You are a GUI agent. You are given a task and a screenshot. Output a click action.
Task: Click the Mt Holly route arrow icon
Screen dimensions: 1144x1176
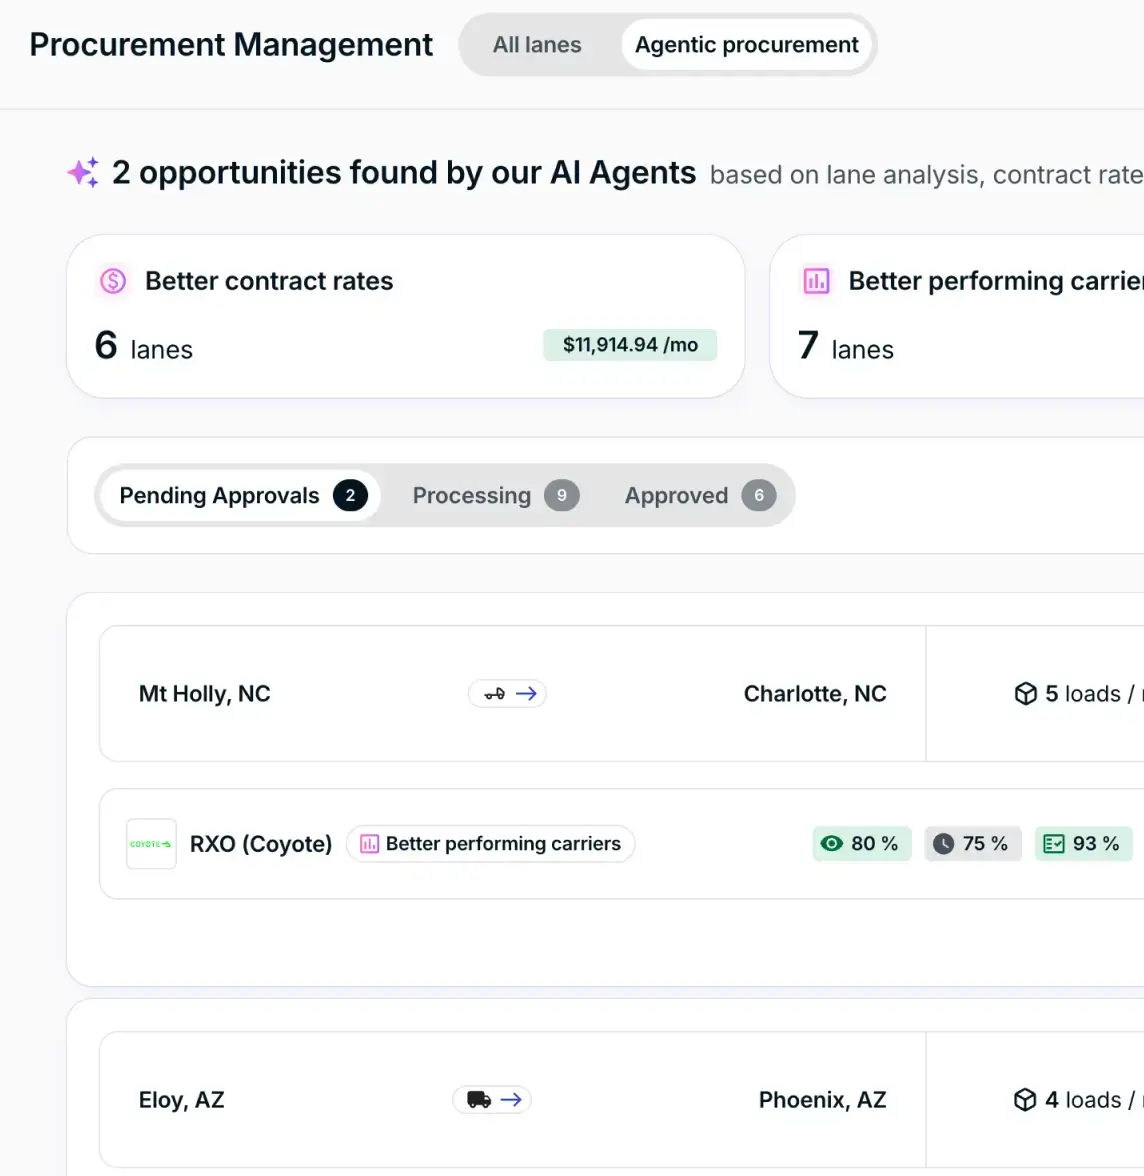tap(507, 694)
